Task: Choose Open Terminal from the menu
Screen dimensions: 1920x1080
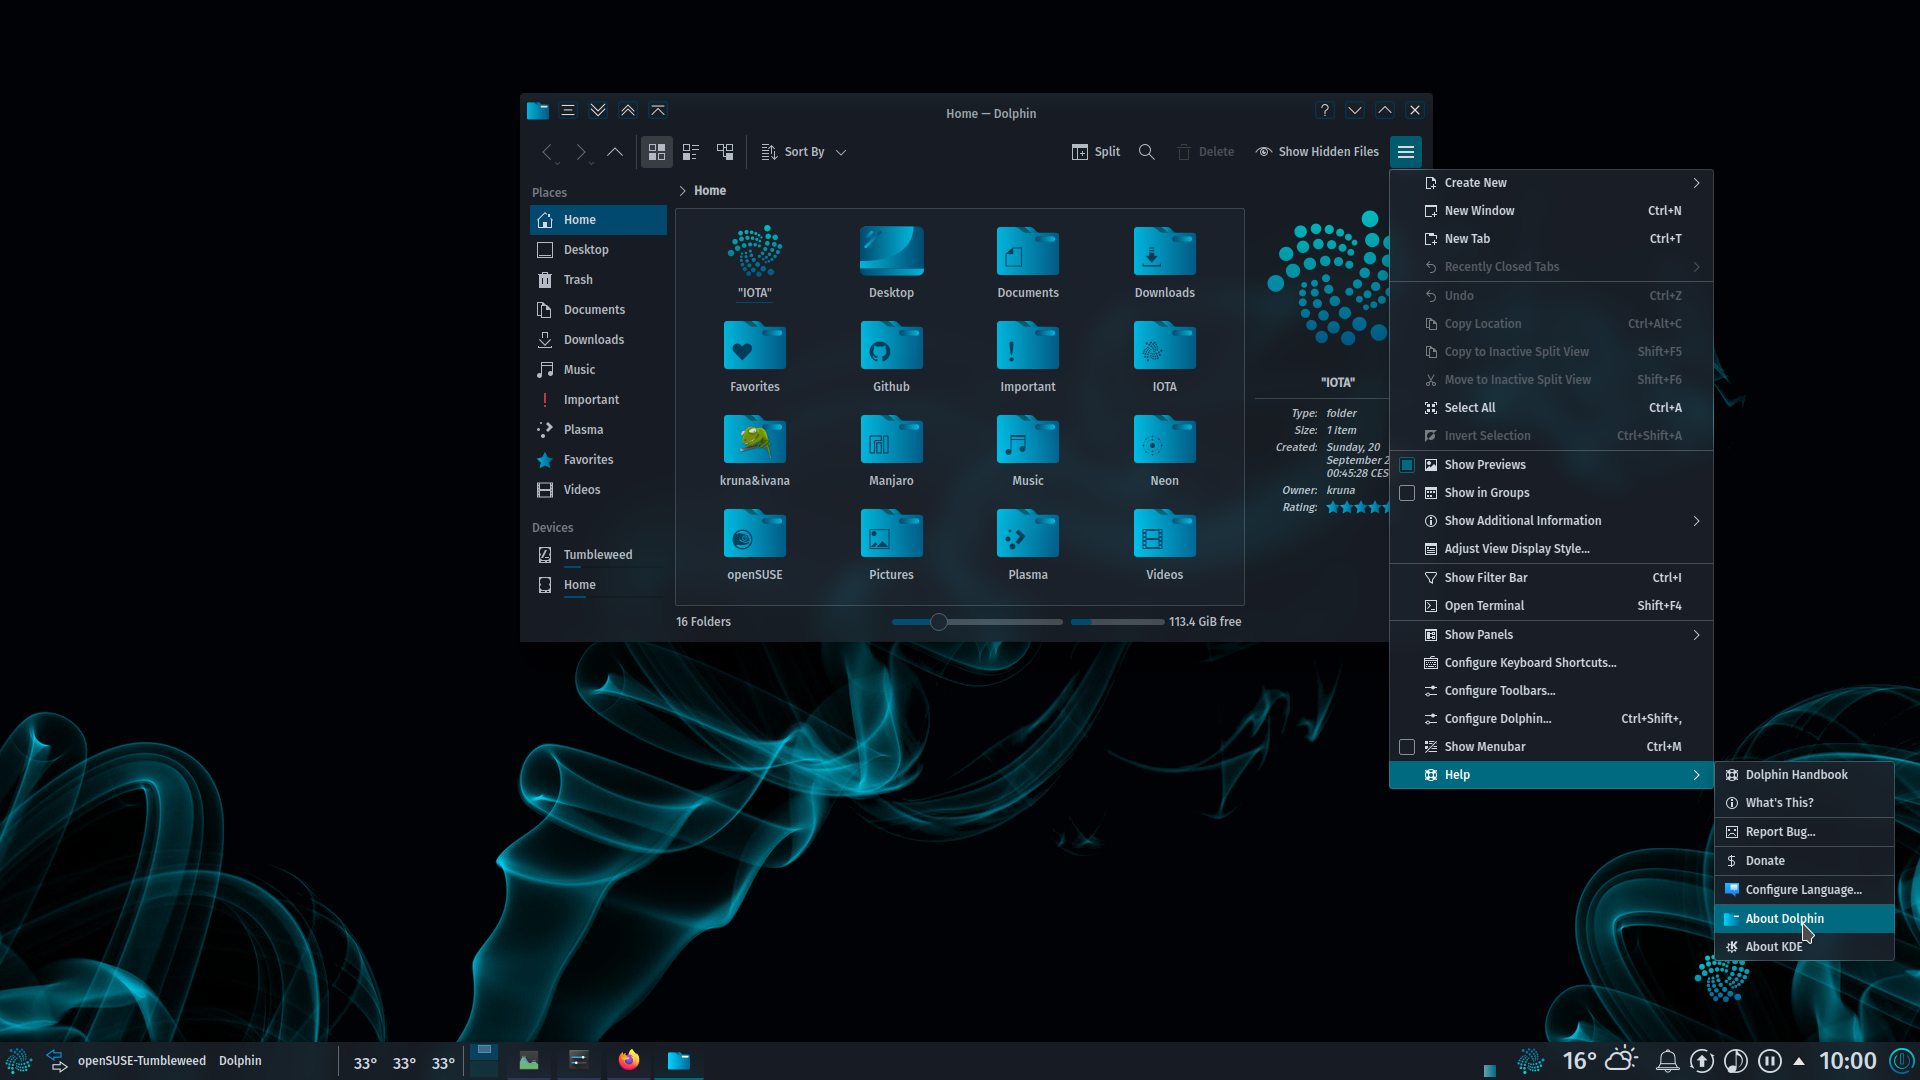Action: click(x=1551, y=606)
